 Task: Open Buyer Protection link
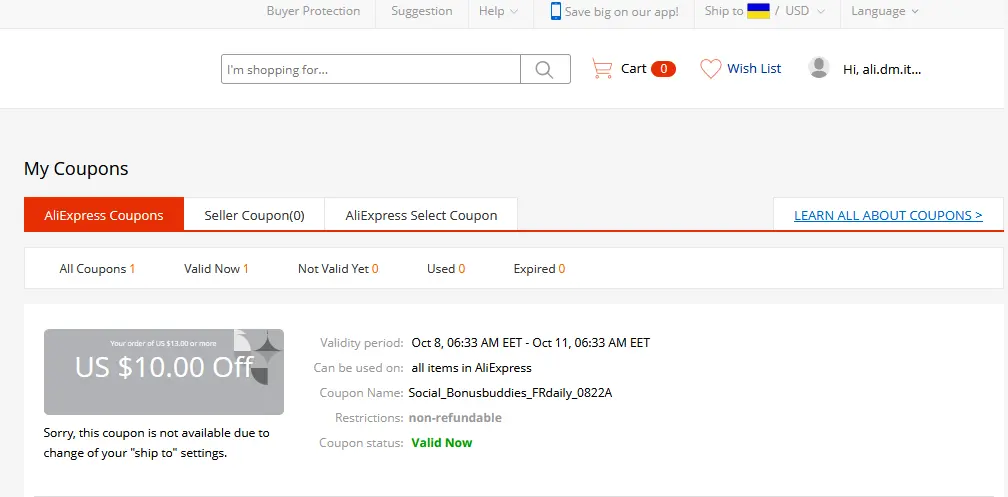click(313, 11)
